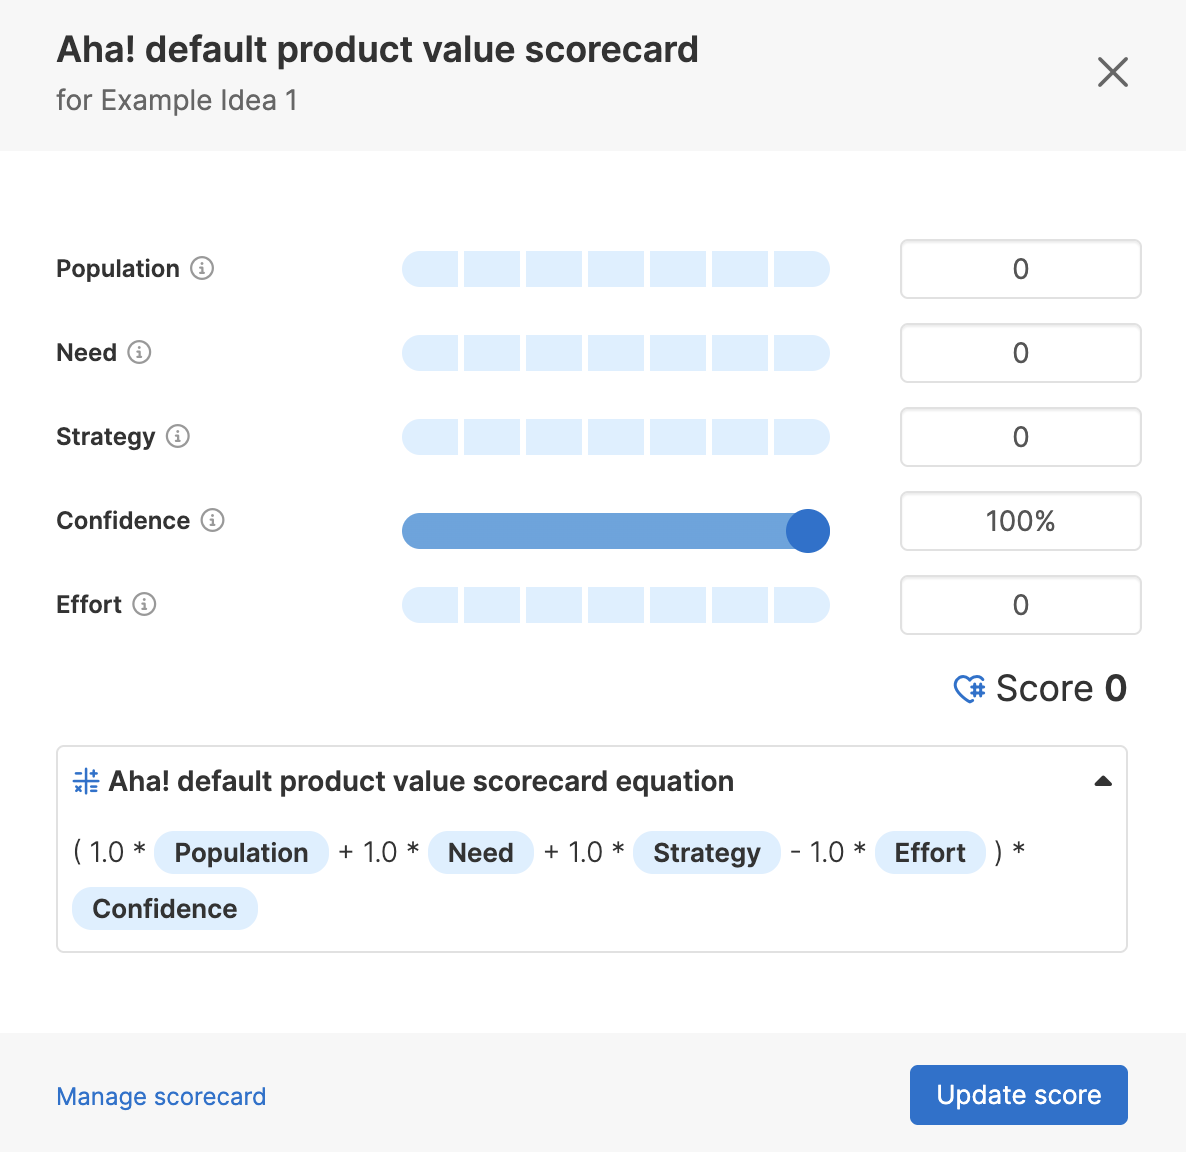Click the Confidence 100% input field
The image size is (1186, 1152).
(1020, 521)
